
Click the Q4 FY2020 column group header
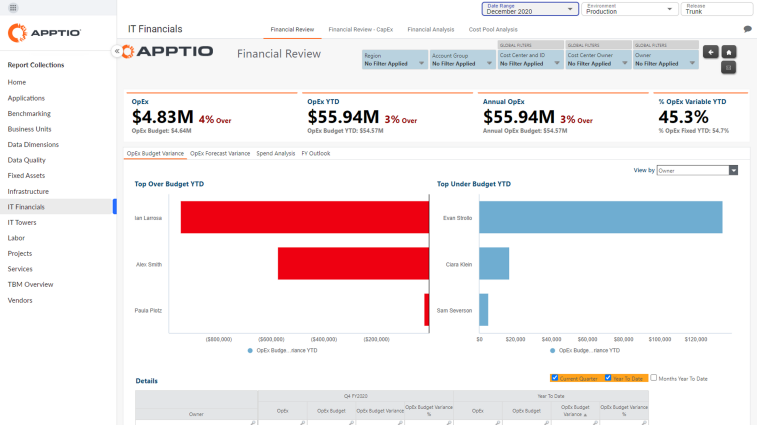click(355, 396)
